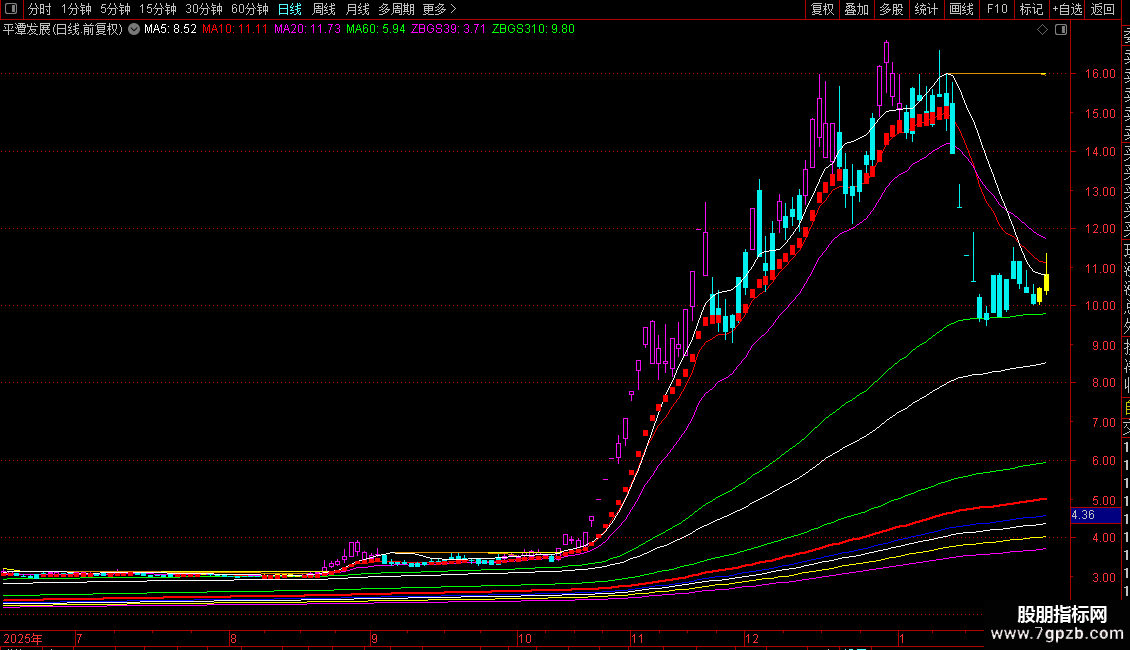Screen dimensions: 1130x650
Task: Click the 复权 adjustment button
Action: [822, 10]
